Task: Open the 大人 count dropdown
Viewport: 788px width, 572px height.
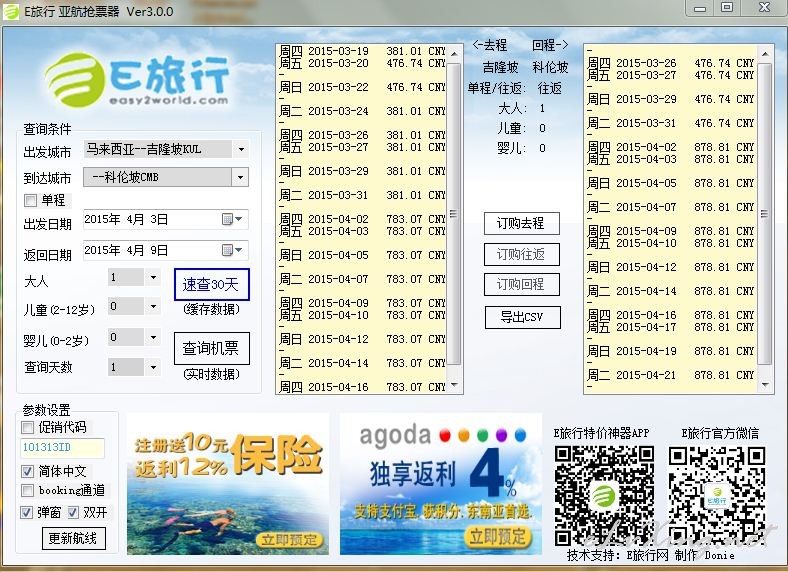Action: pyautogui.click(x=153, y=277)
